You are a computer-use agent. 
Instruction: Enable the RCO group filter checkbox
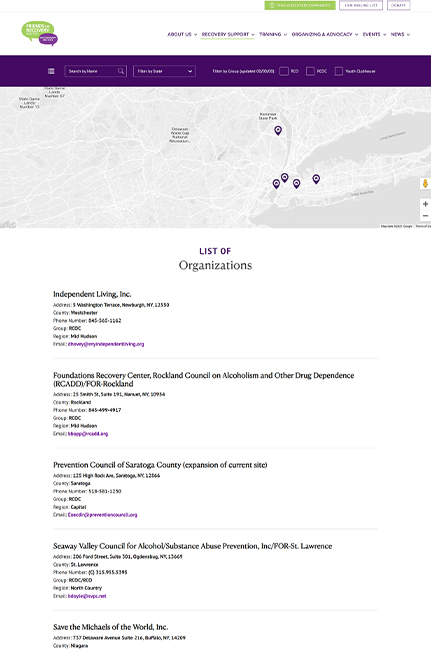tap(284, 71)
